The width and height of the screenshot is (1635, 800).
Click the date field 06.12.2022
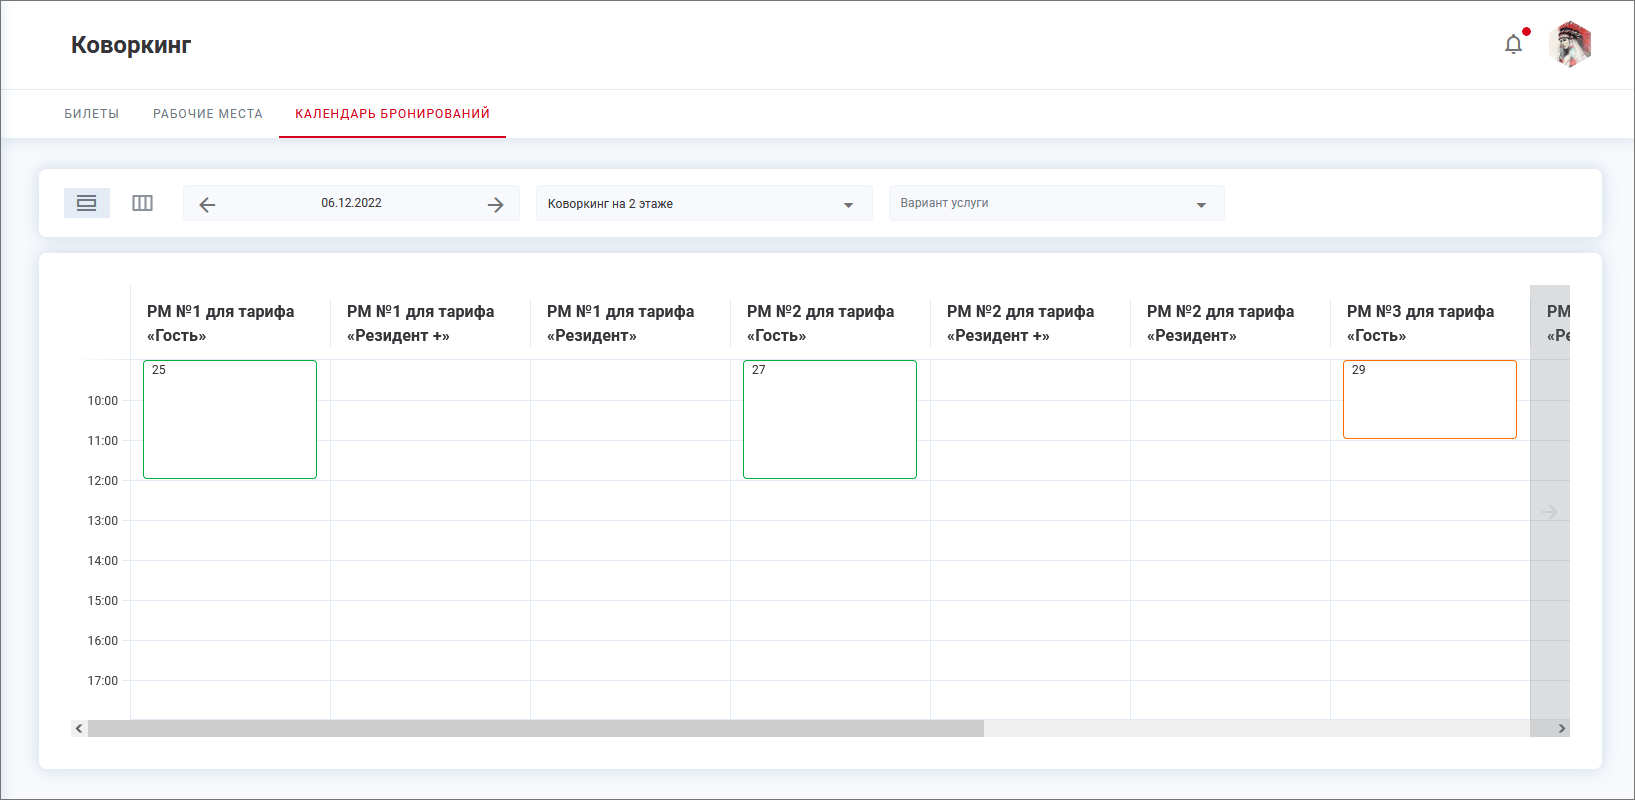pyautogui.click(x=351, y=203)
